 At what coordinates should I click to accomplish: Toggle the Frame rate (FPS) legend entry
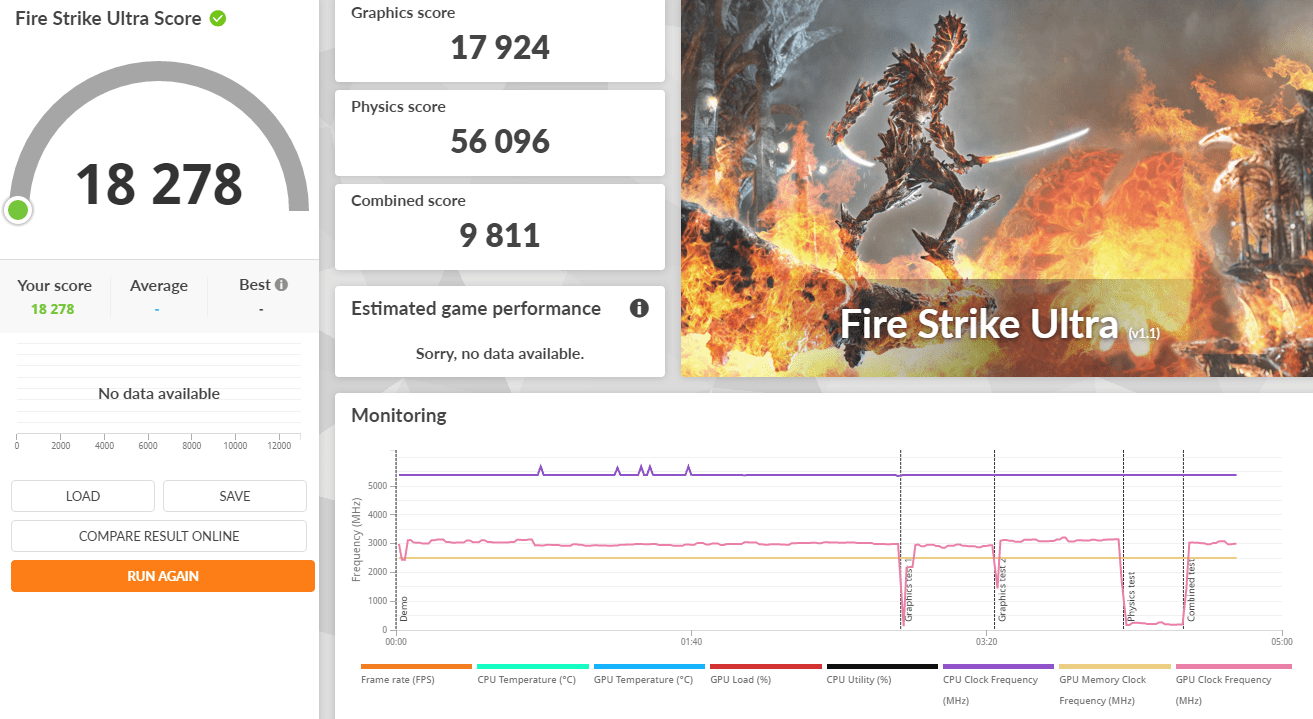tap(416, 674)
